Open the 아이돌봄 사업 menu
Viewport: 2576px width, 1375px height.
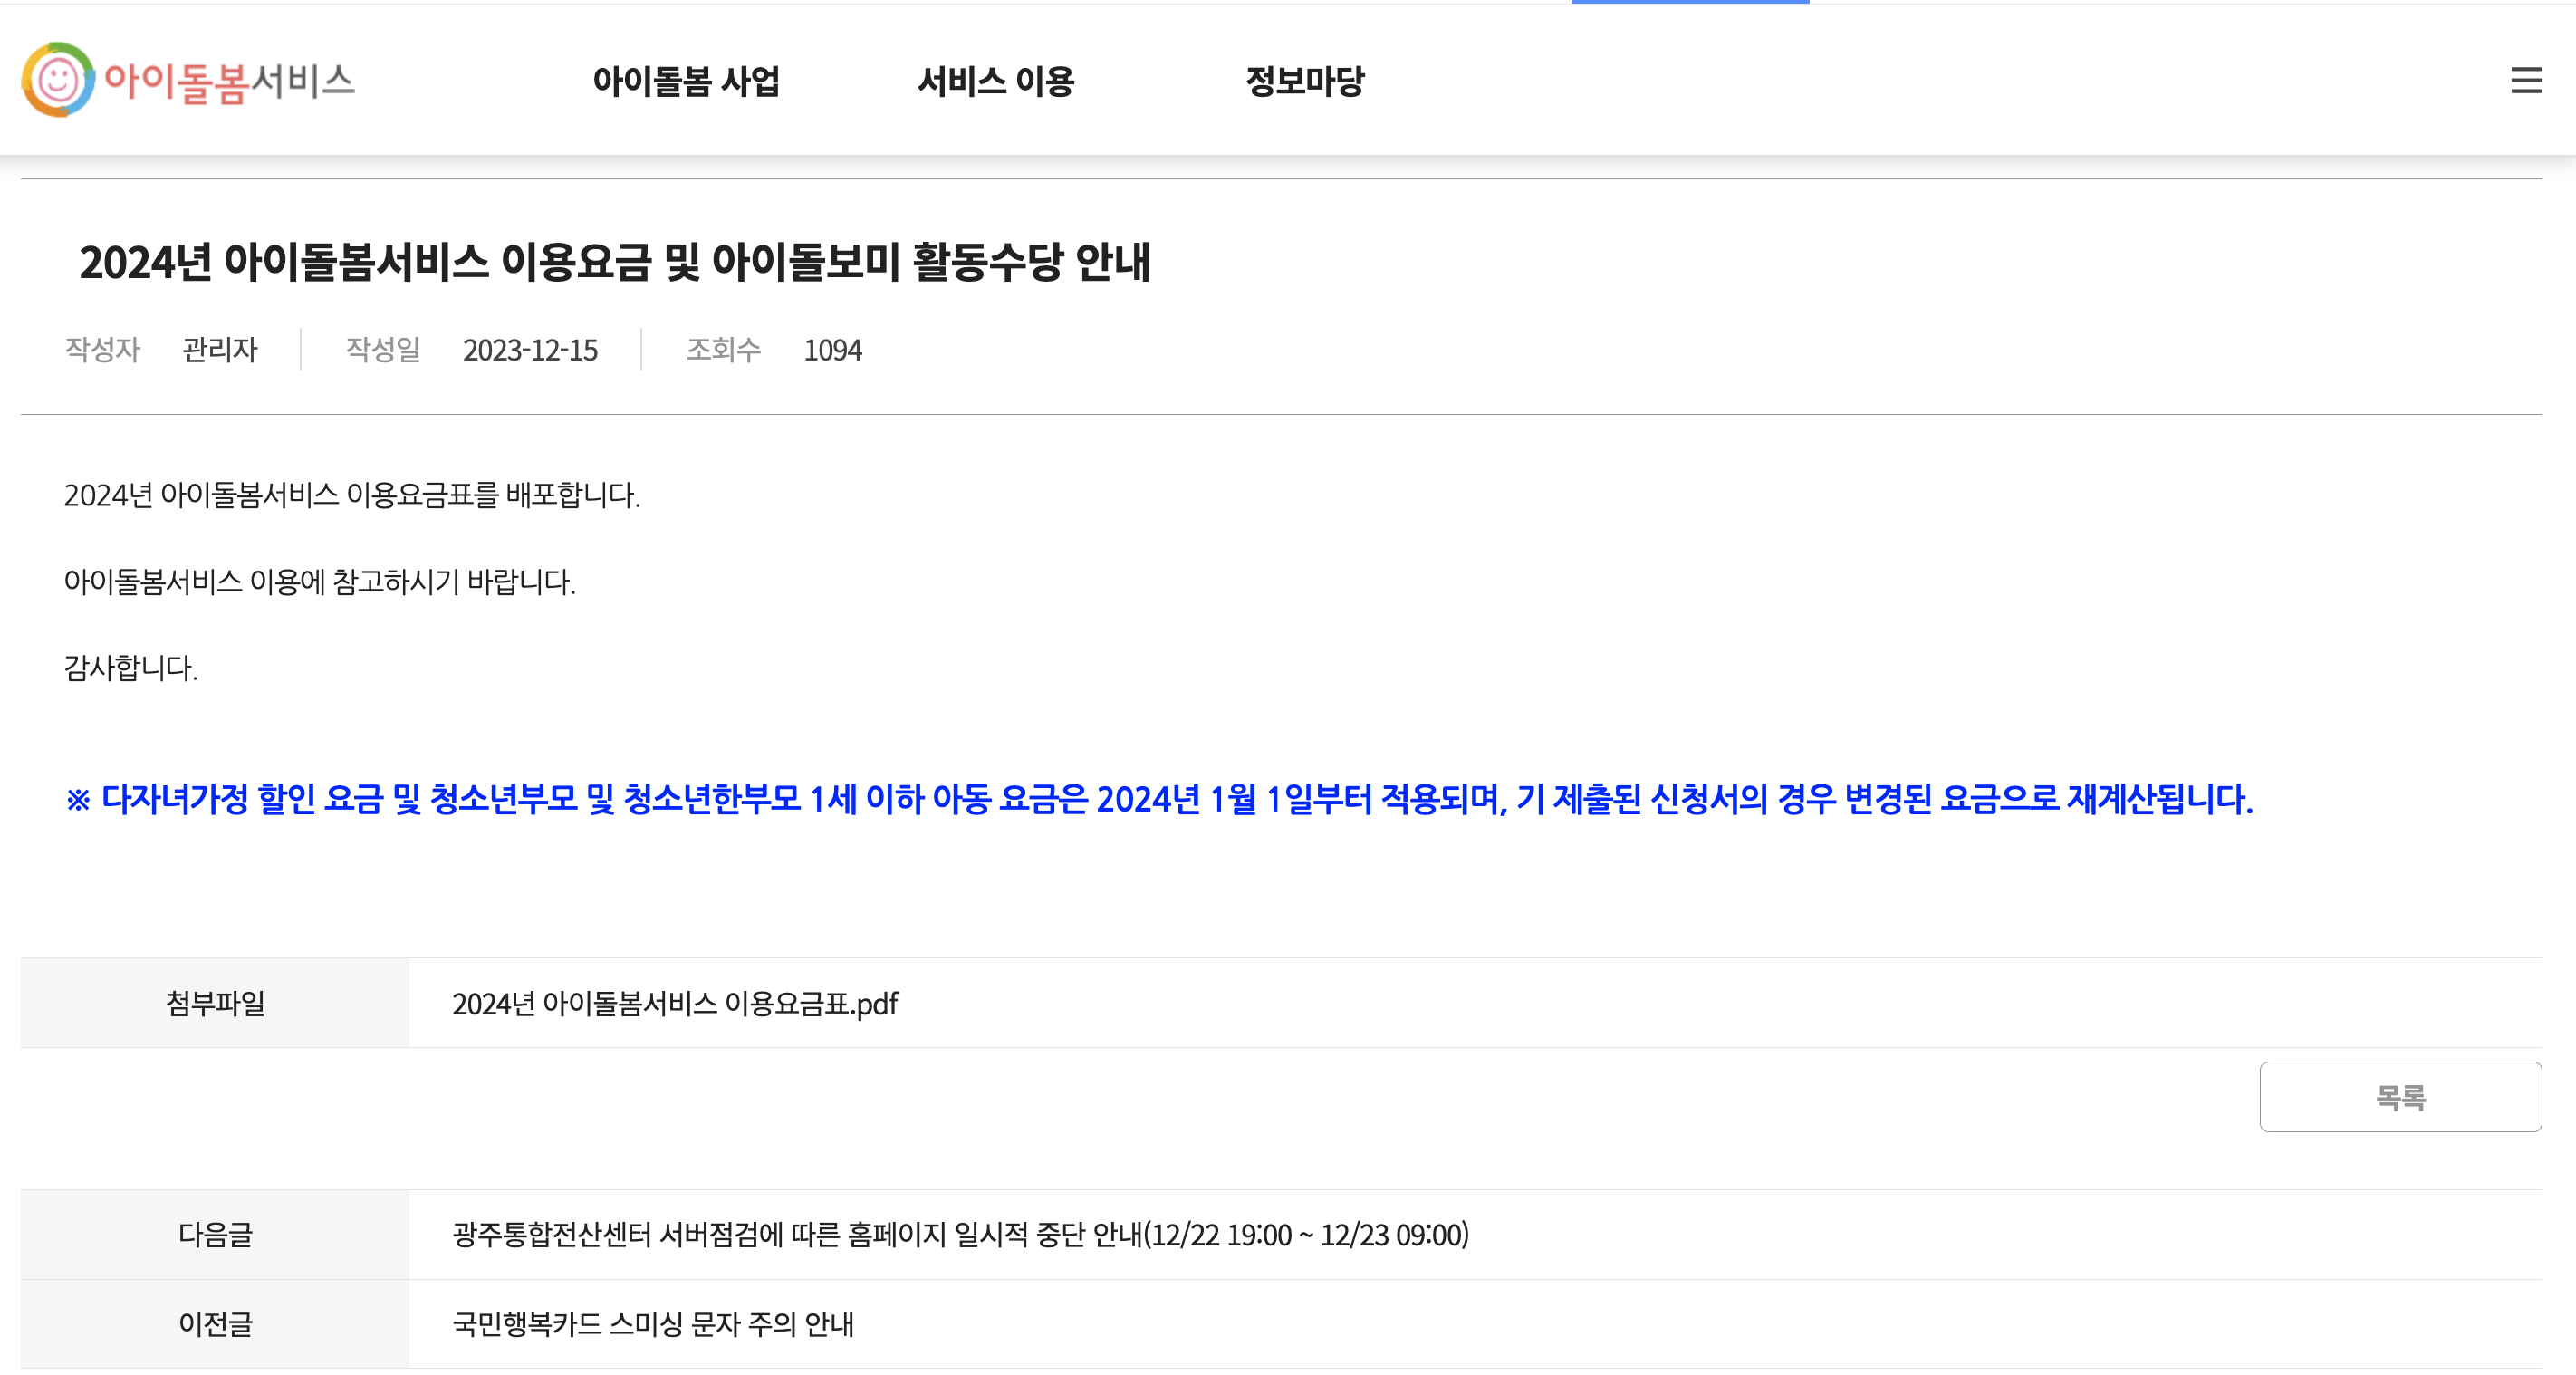(x=686, y=81)
